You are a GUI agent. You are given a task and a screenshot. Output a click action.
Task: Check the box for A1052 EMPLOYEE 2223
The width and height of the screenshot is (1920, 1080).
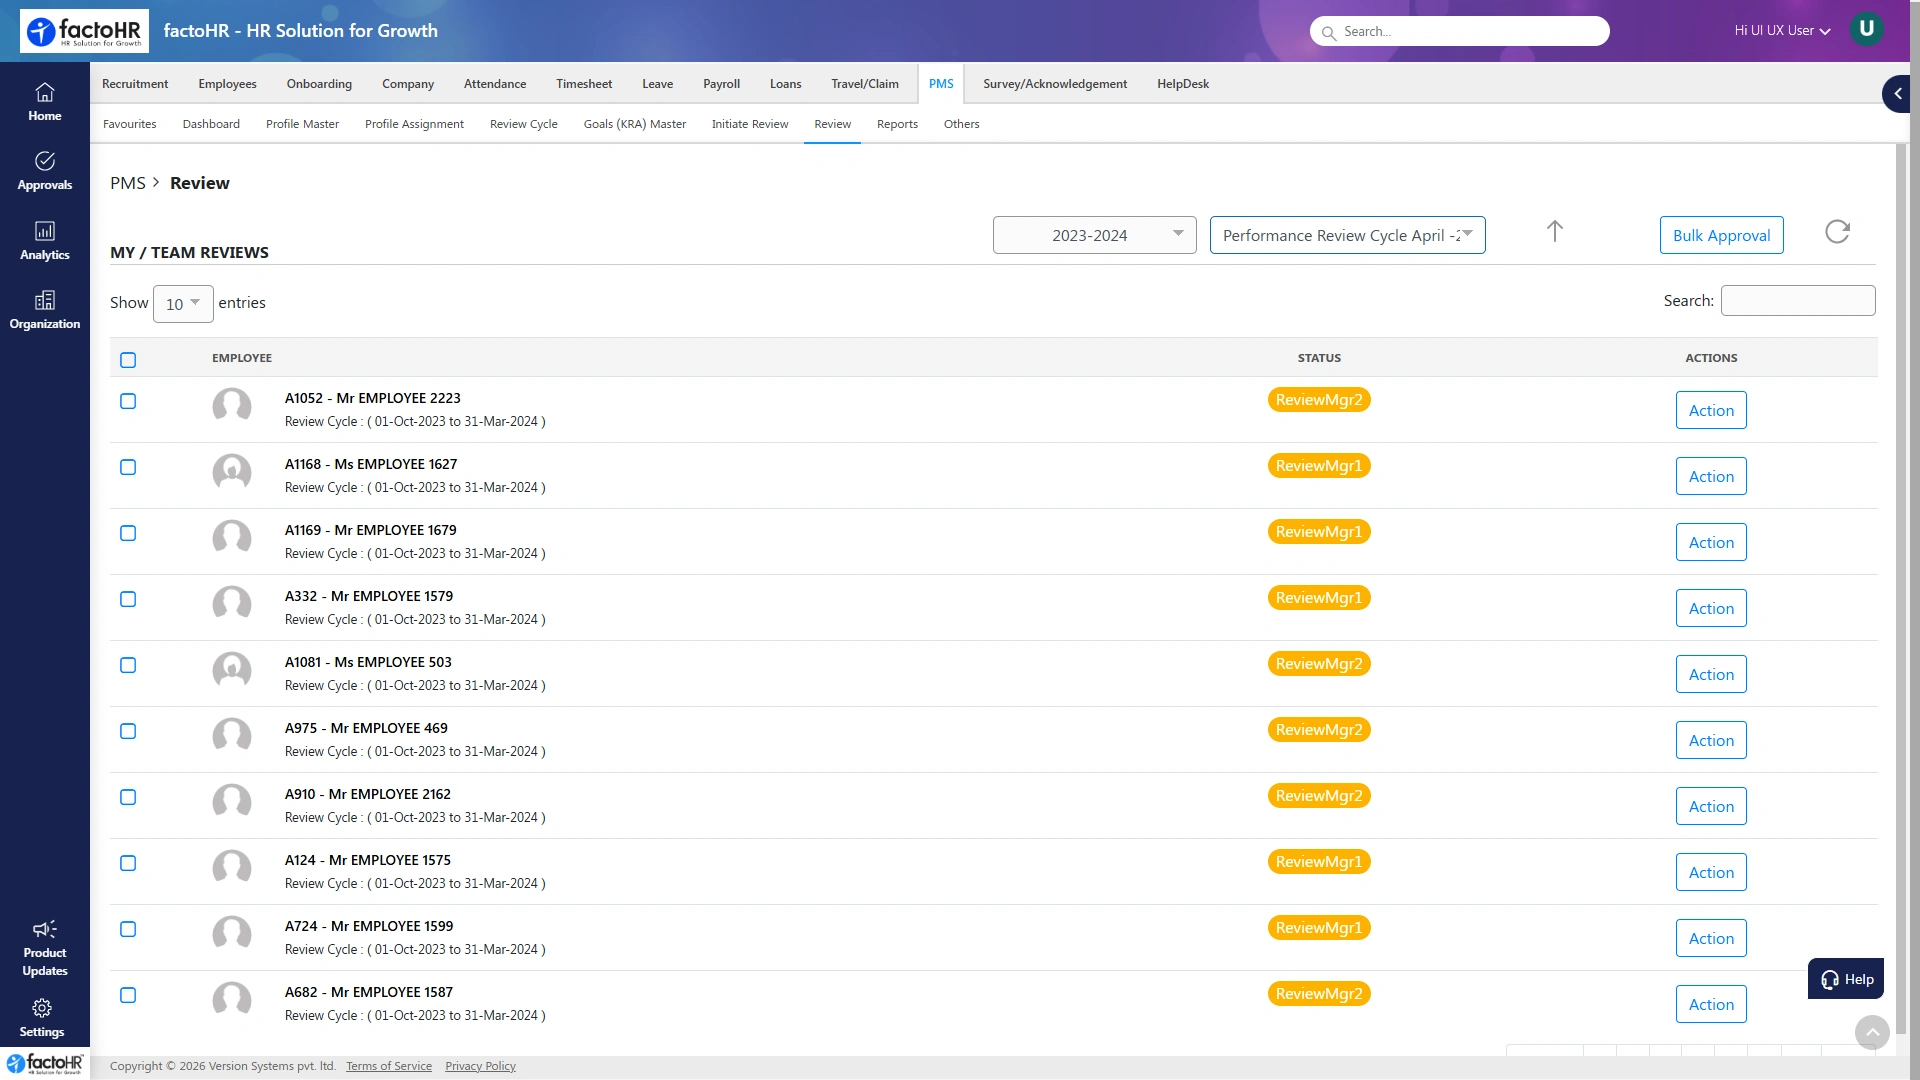click(x=128, y=401)
